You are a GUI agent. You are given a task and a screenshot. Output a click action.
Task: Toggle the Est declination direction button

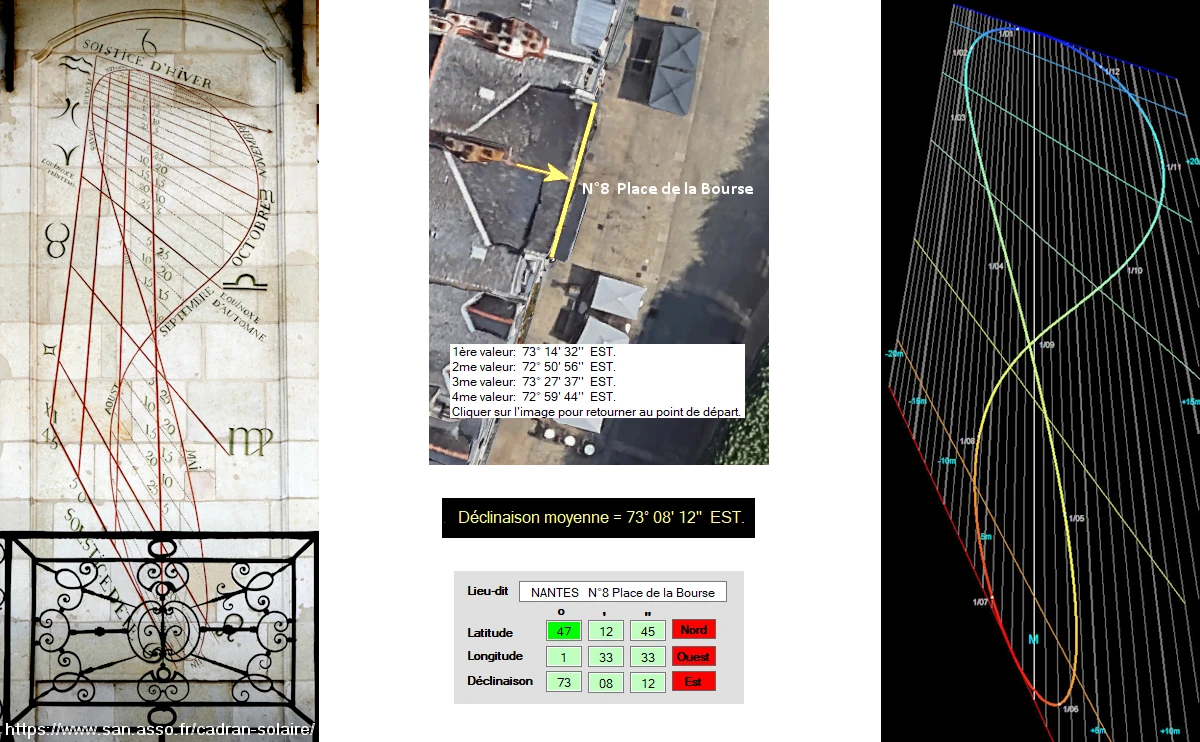693,682
